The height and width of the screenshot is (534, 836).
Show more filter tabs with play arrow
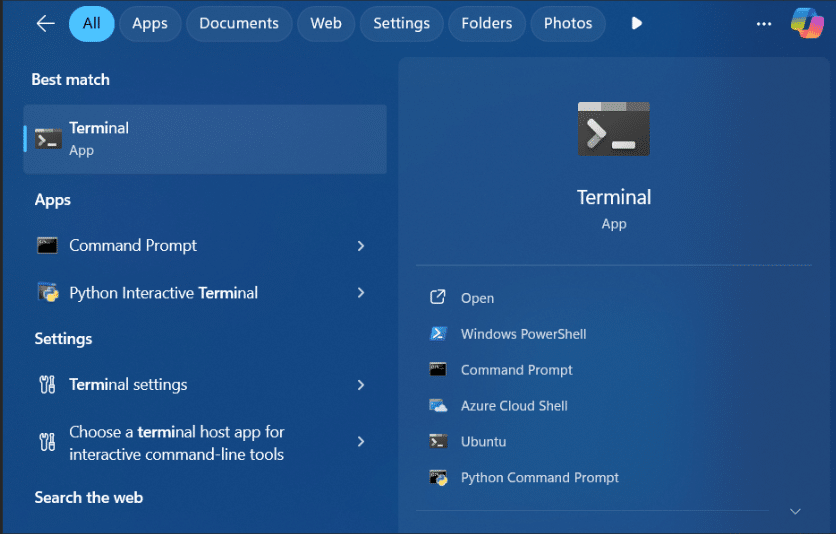[x=636, y=23]
